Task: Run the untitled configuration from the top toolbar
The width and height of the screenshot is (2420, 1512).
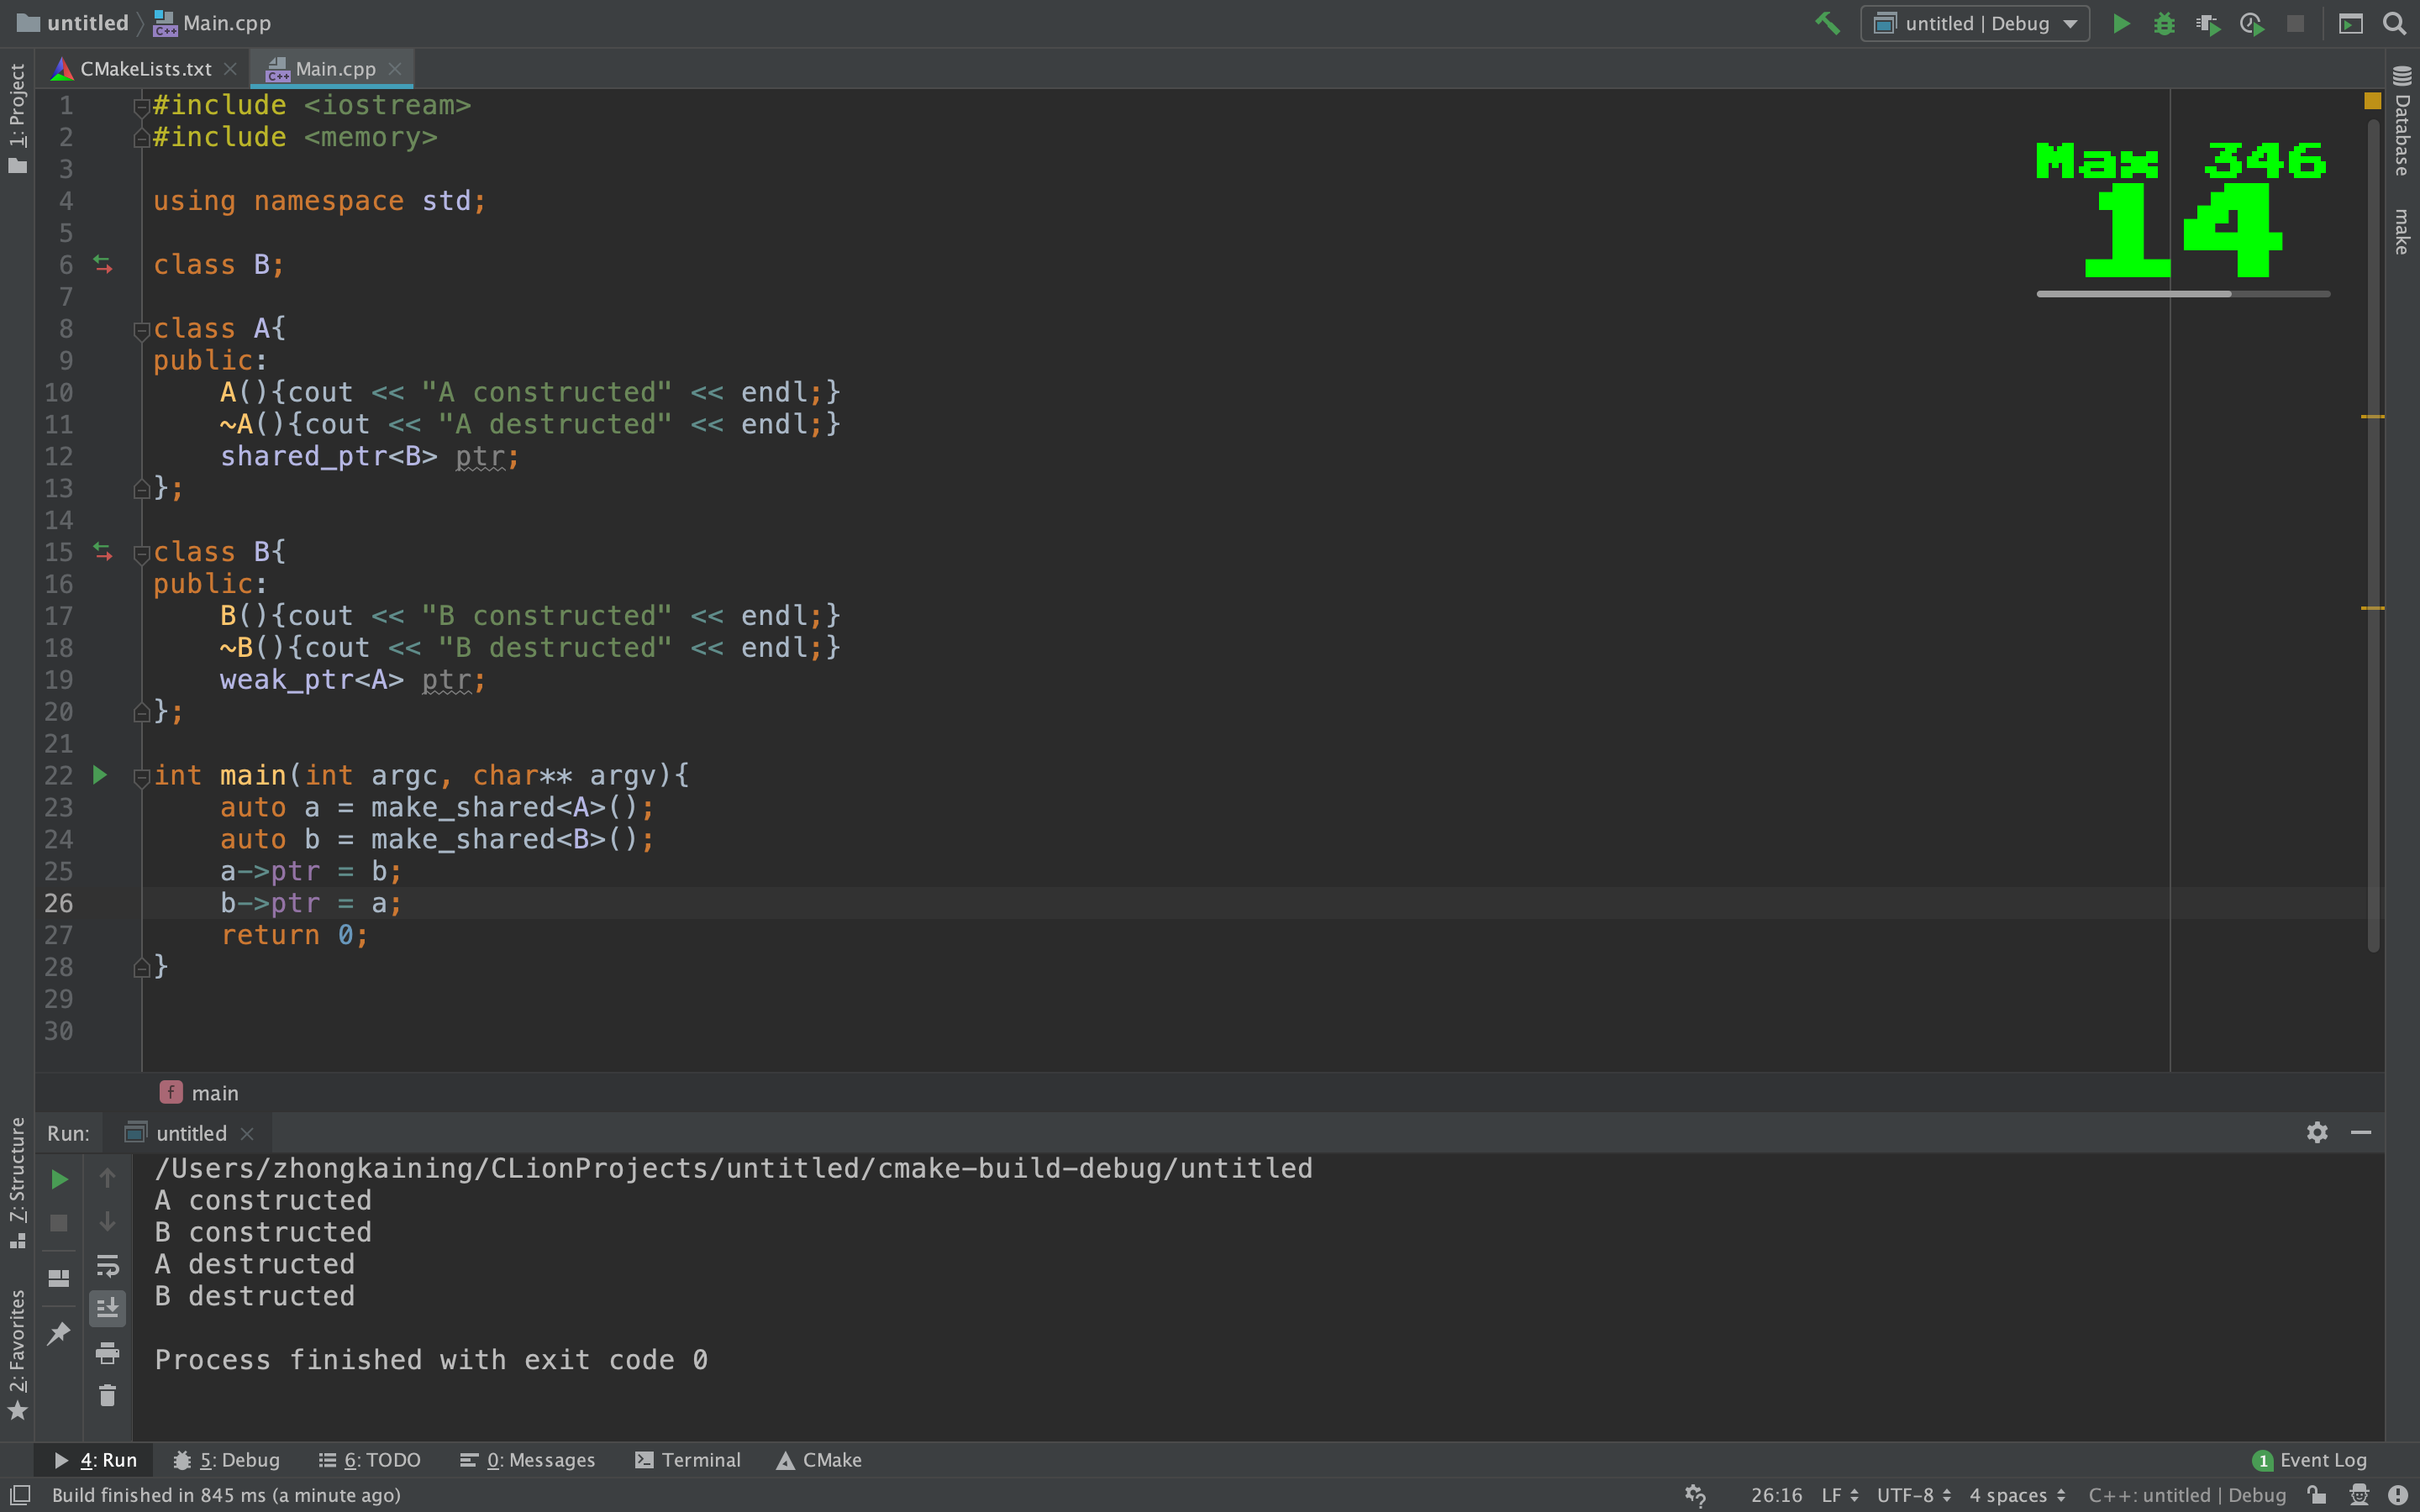Action: point(2120,23)
